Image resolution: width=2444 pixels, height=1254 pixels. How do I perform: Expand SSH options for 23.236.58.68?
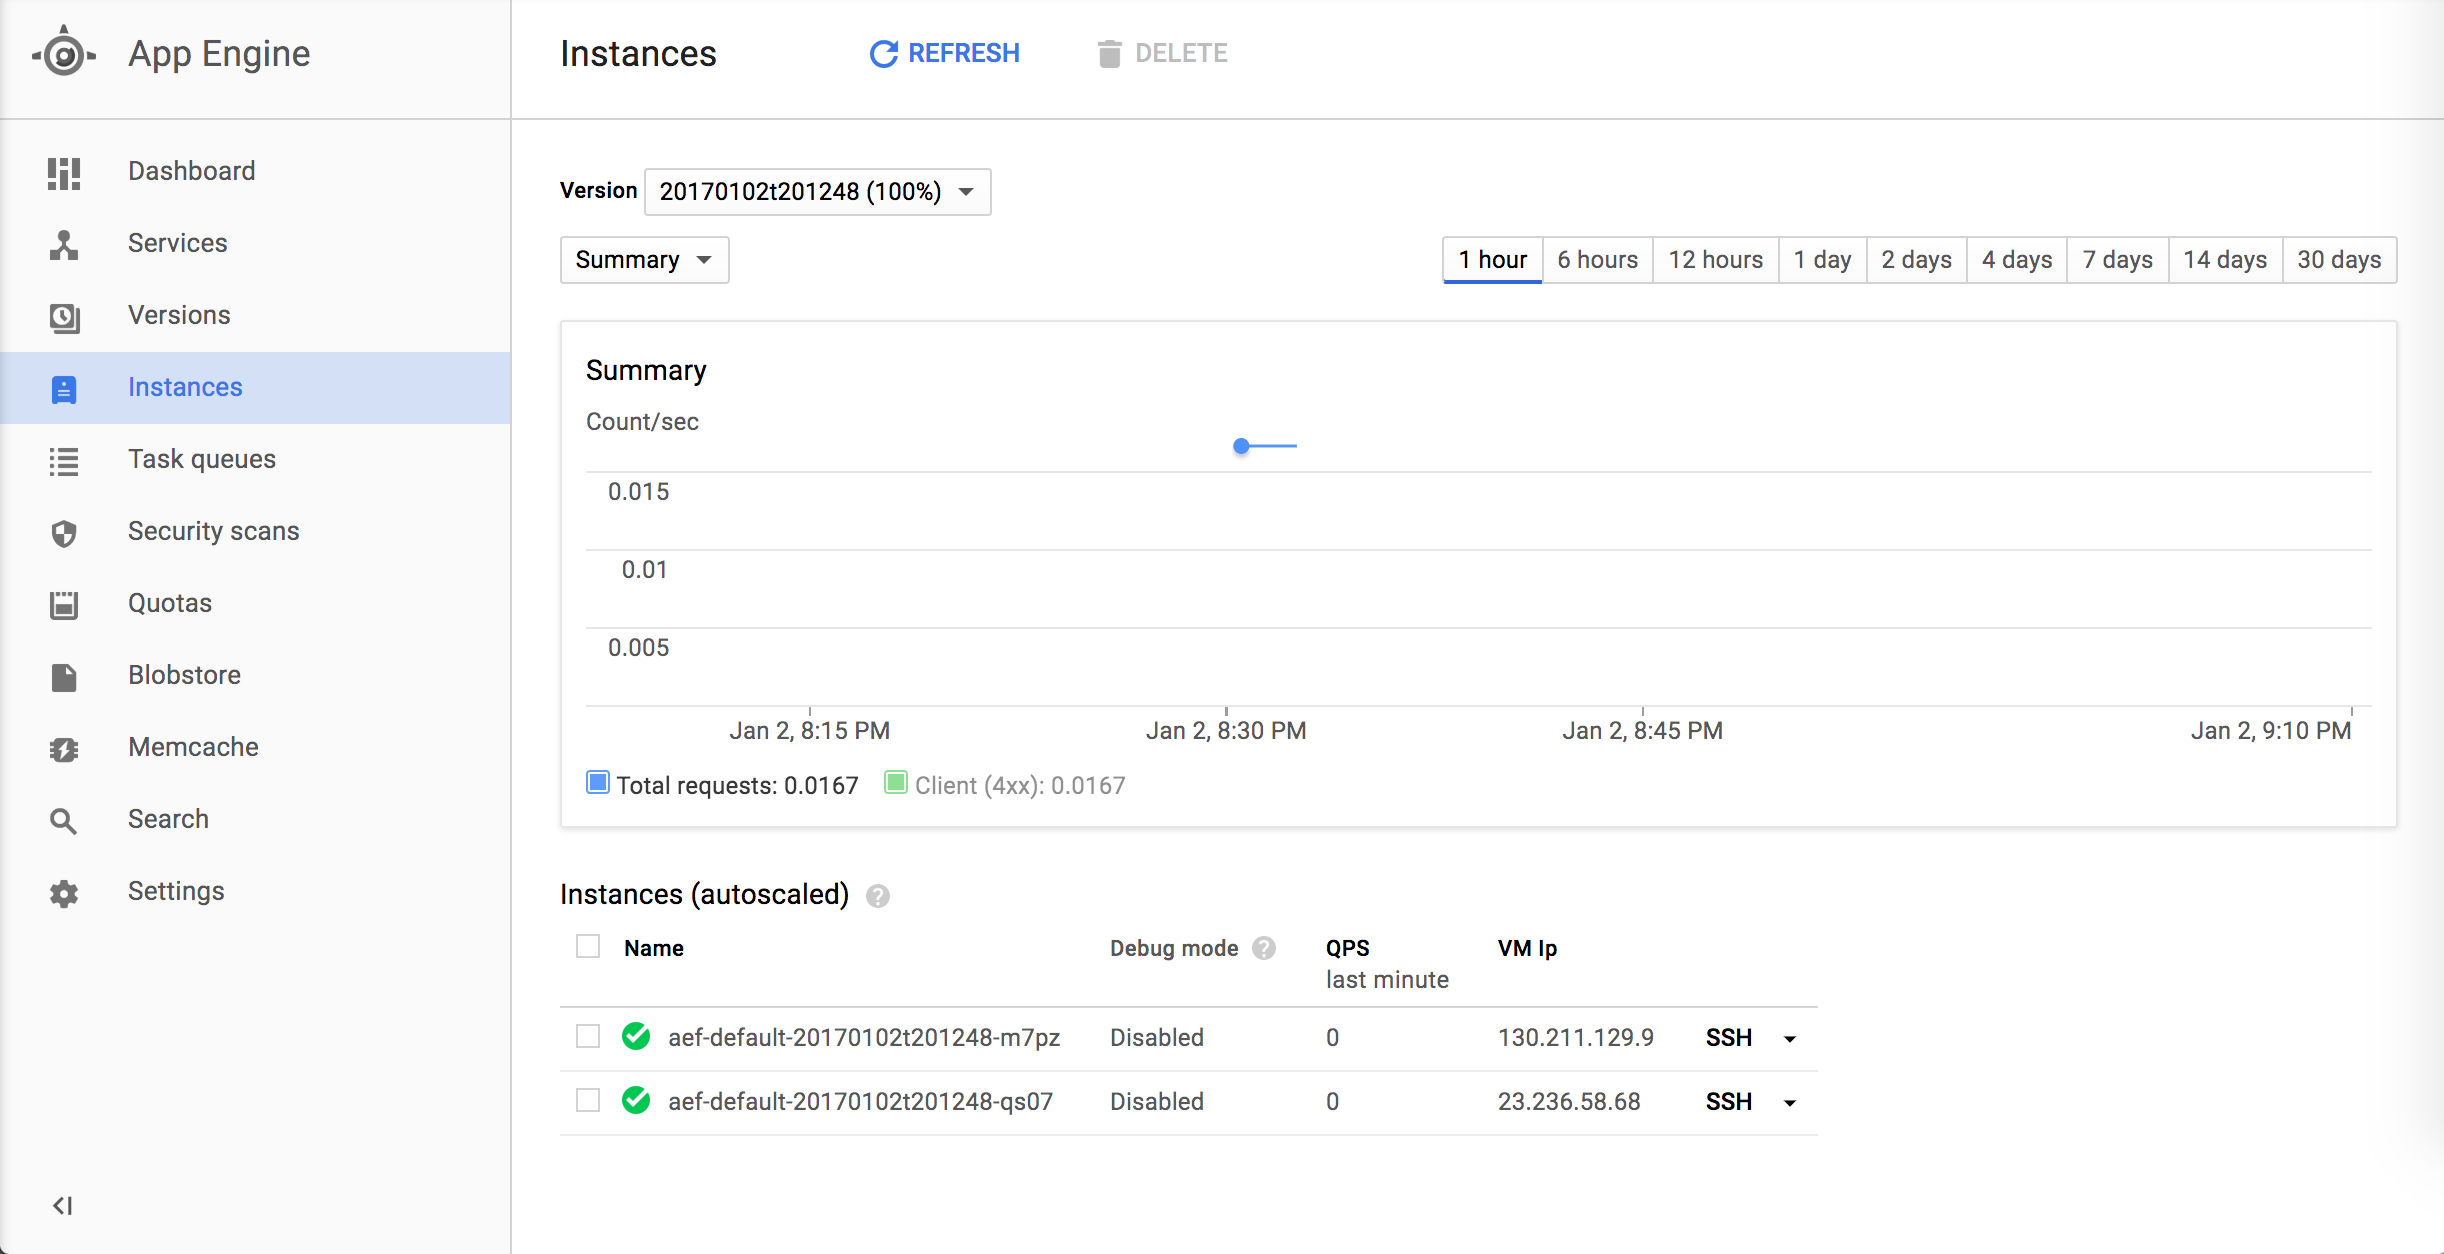(x=1790, y=1103)
